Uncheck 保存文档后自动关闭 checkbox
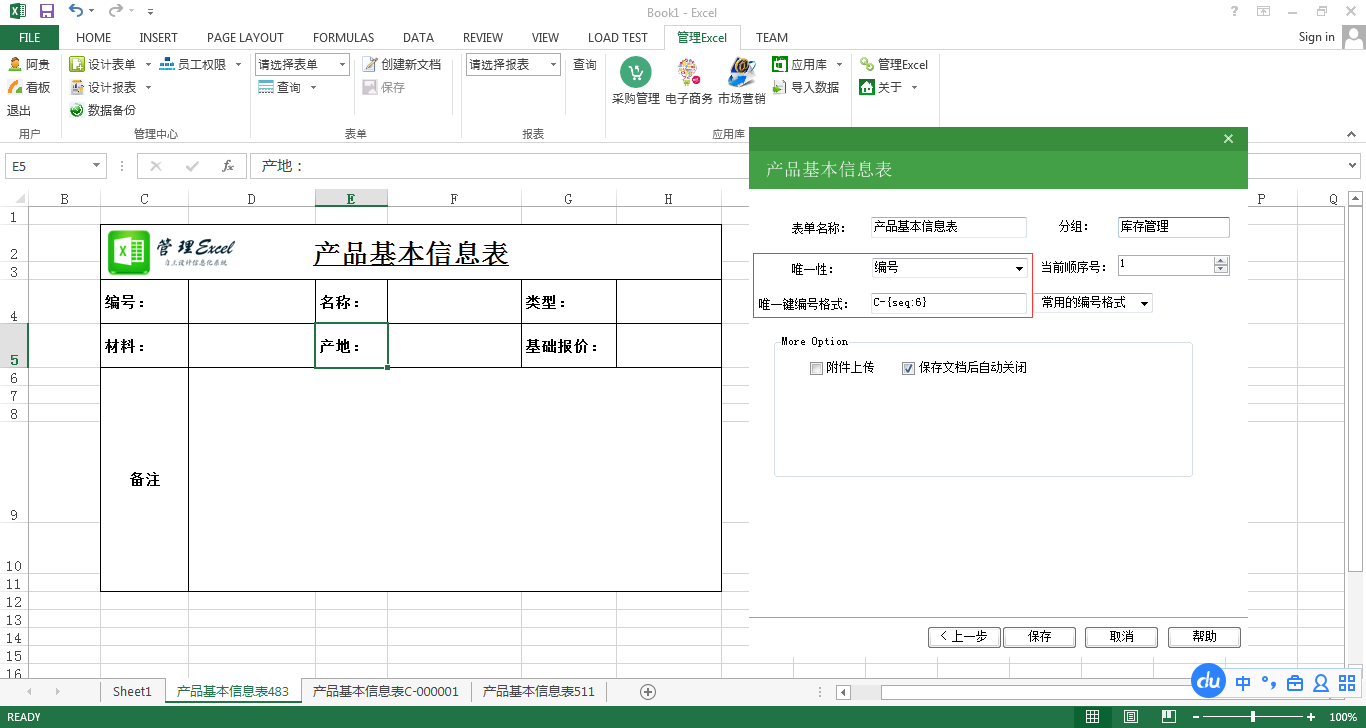 908,368
